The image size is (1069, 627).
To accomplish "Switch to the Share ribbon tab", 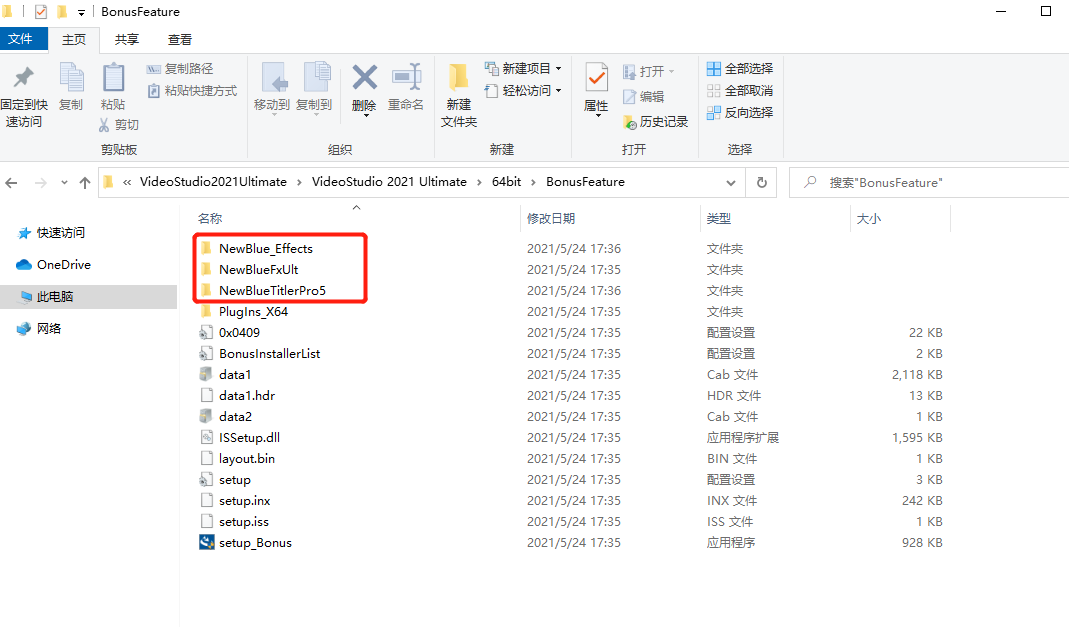I will click(x=127, y=40).
